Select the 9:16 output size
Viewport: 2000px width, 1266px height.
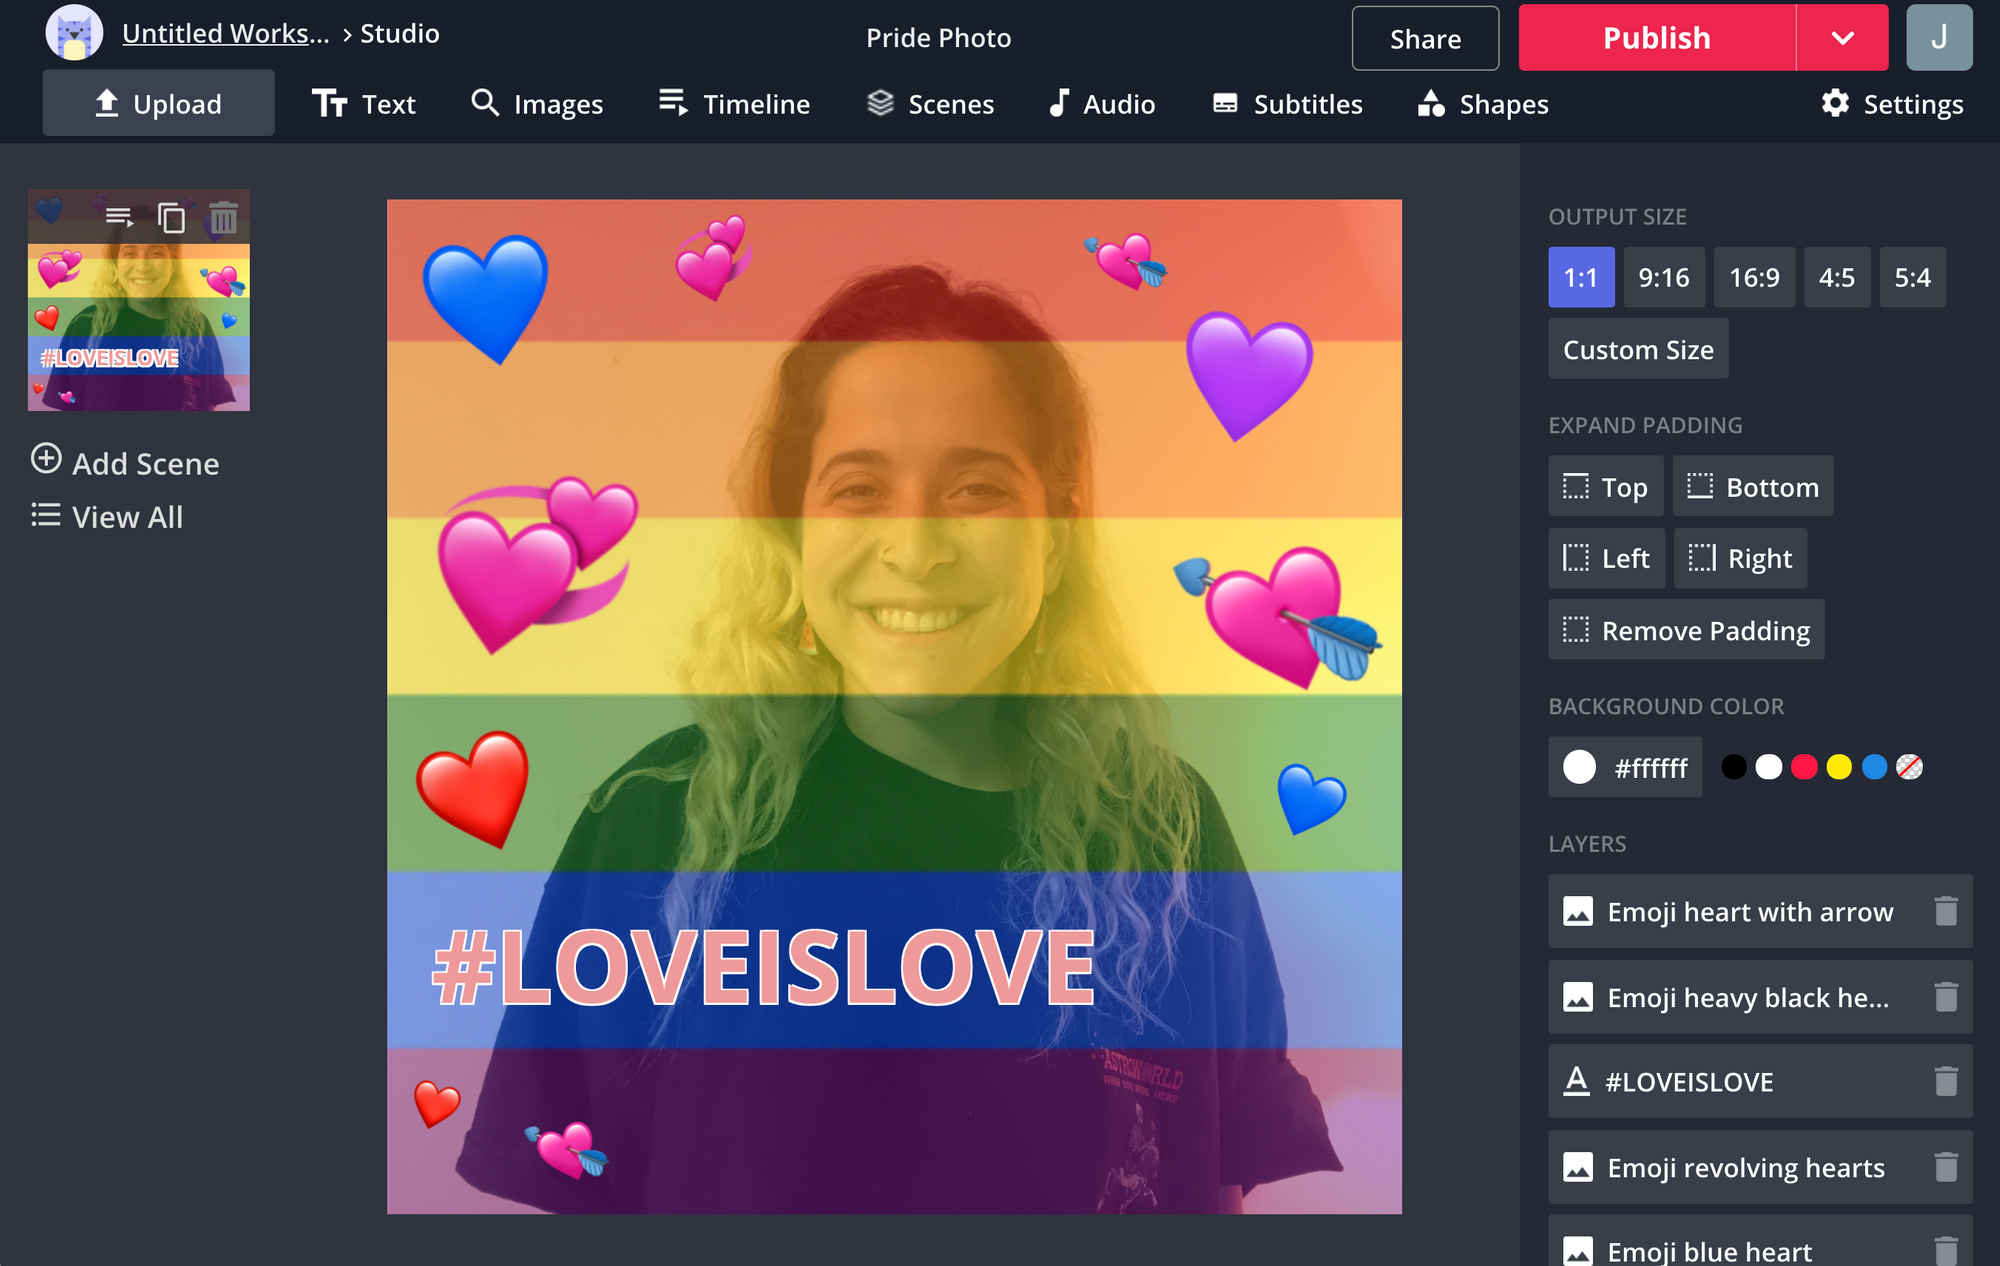pos(1663,277)
